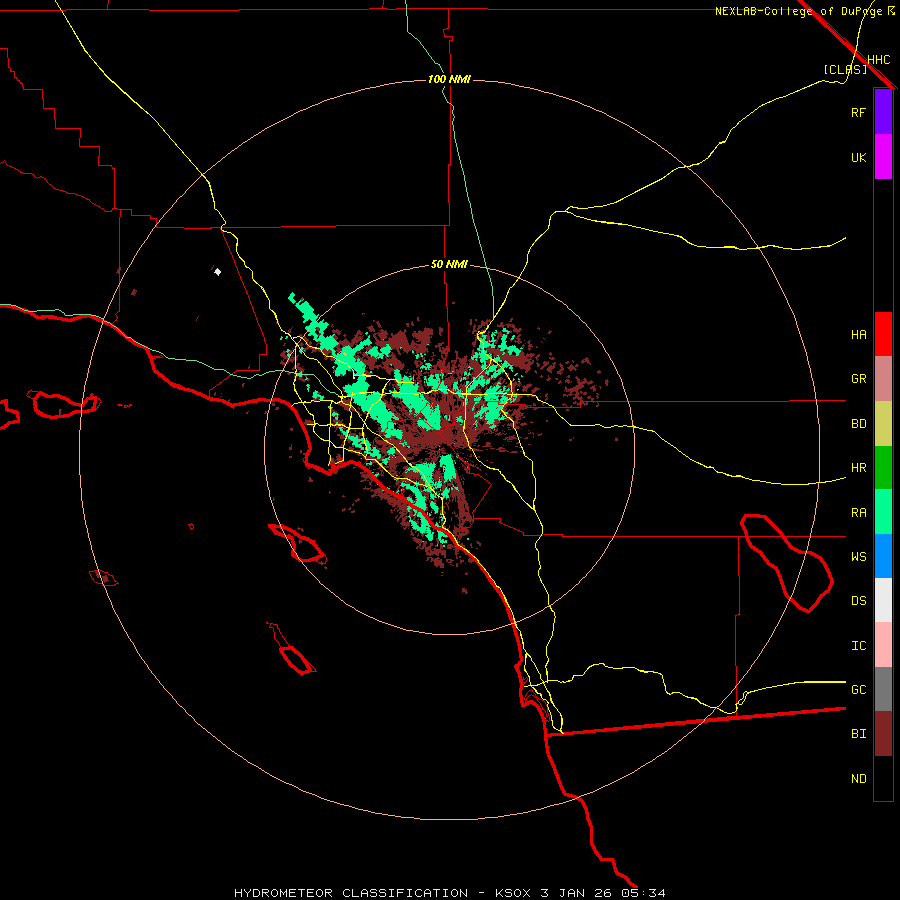Click the UK magenta color swatch
900x900 pixels.
[x=883, y=157]
